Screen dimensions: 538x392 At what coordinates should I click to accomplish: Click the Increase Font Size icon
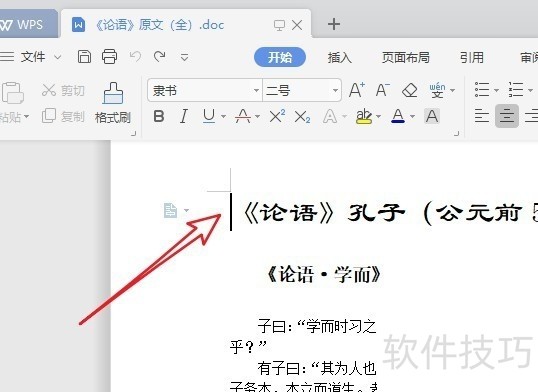coord(357,90)
